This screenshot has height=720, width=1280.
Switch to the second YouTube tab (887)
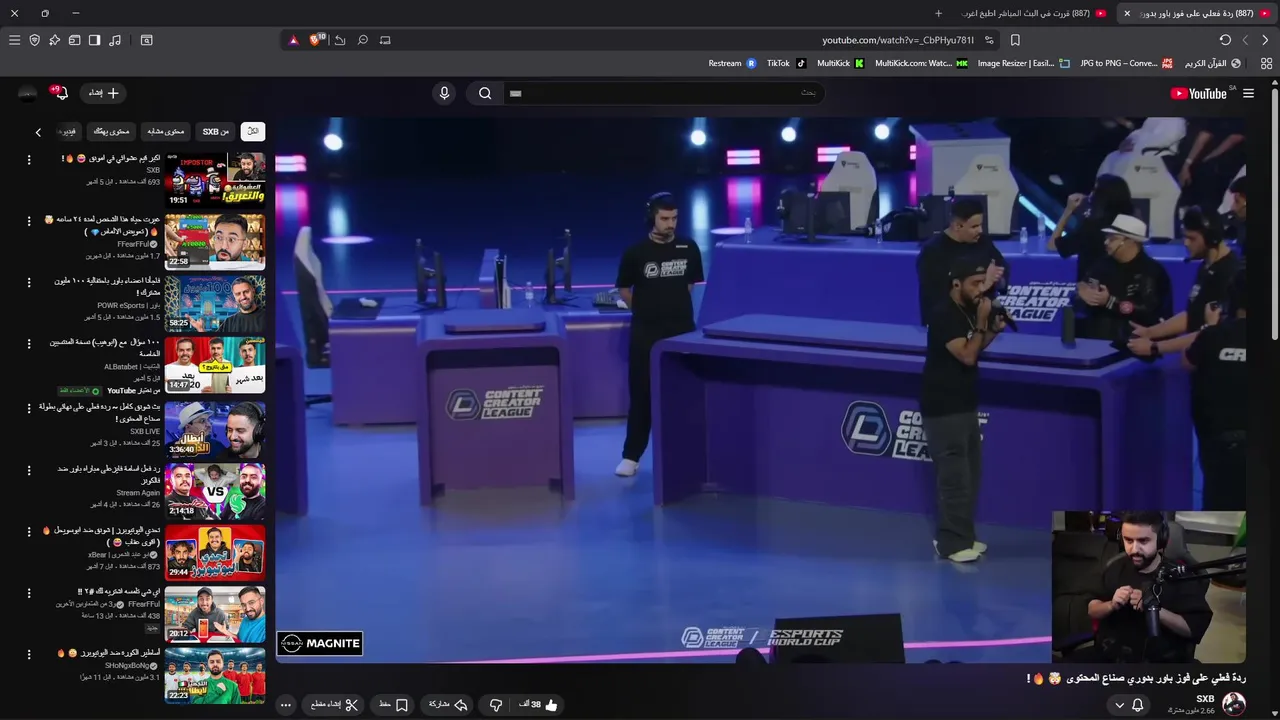pos(1033,13)
